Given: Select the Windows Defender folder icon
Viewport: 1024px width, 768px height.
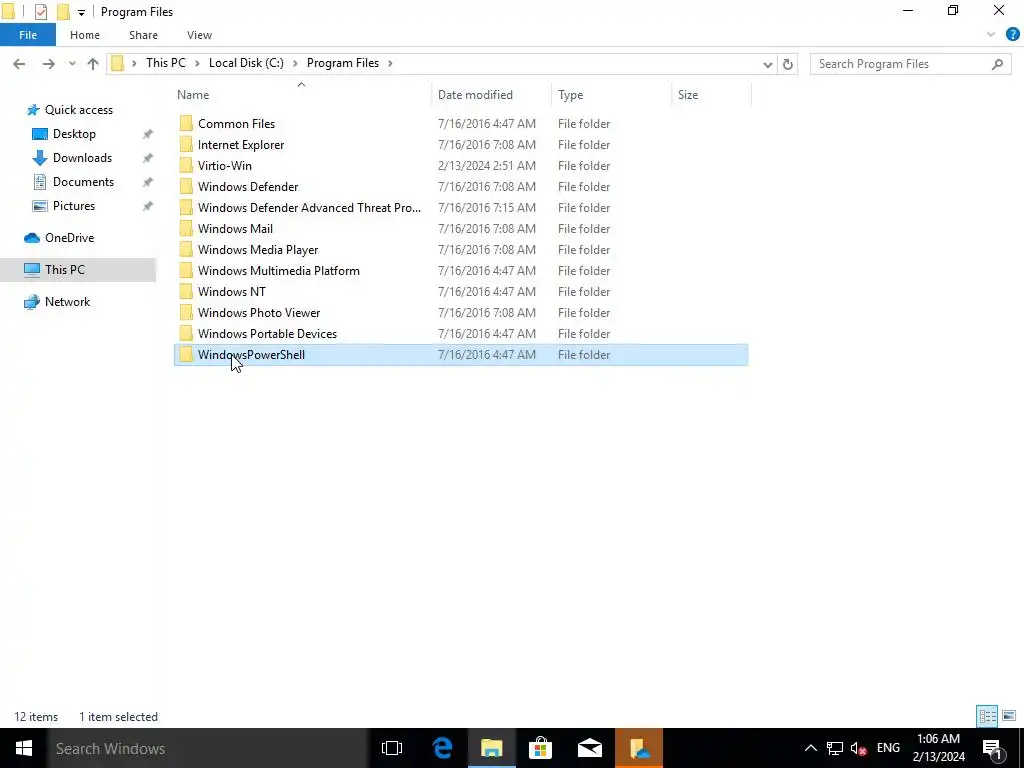Looking at the screenshot, I should pos(186,186).
